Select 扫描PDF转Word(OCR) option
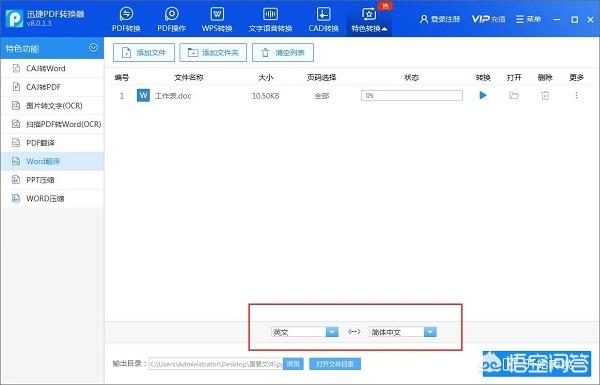 pos(52,124)
